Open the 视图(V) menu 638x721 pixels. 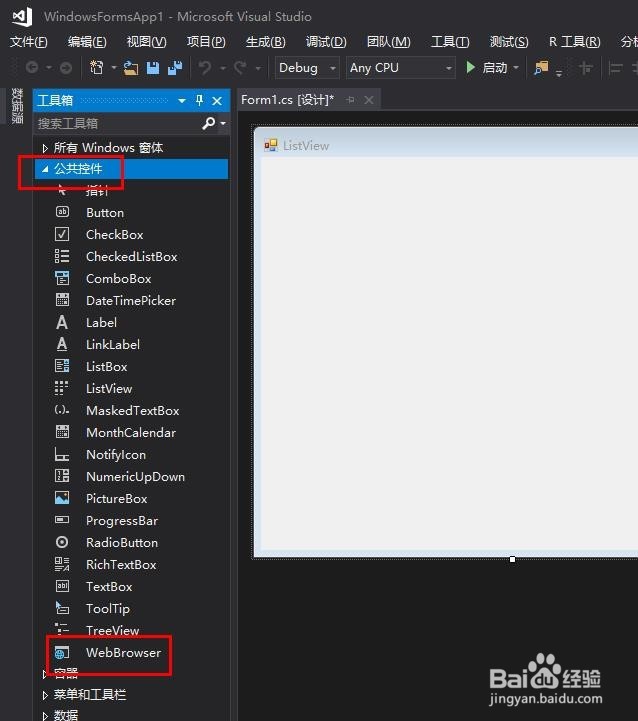(x=146, y=42)
